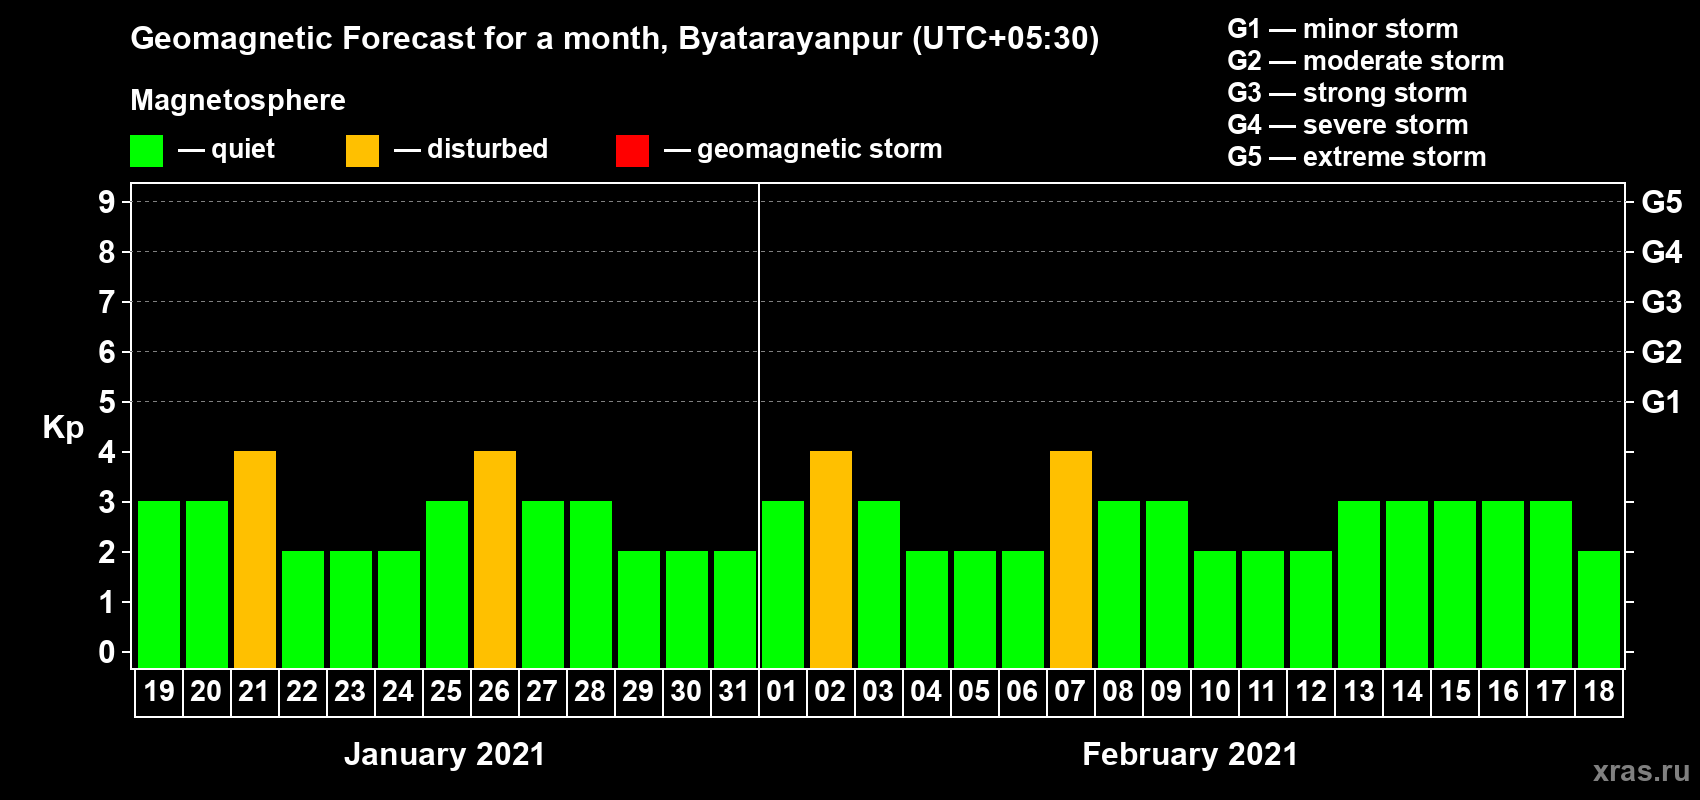Click 'G1 — minor storm' legend text
Viewport: 1700px width, 800px height.
(x=1343, y=29)
